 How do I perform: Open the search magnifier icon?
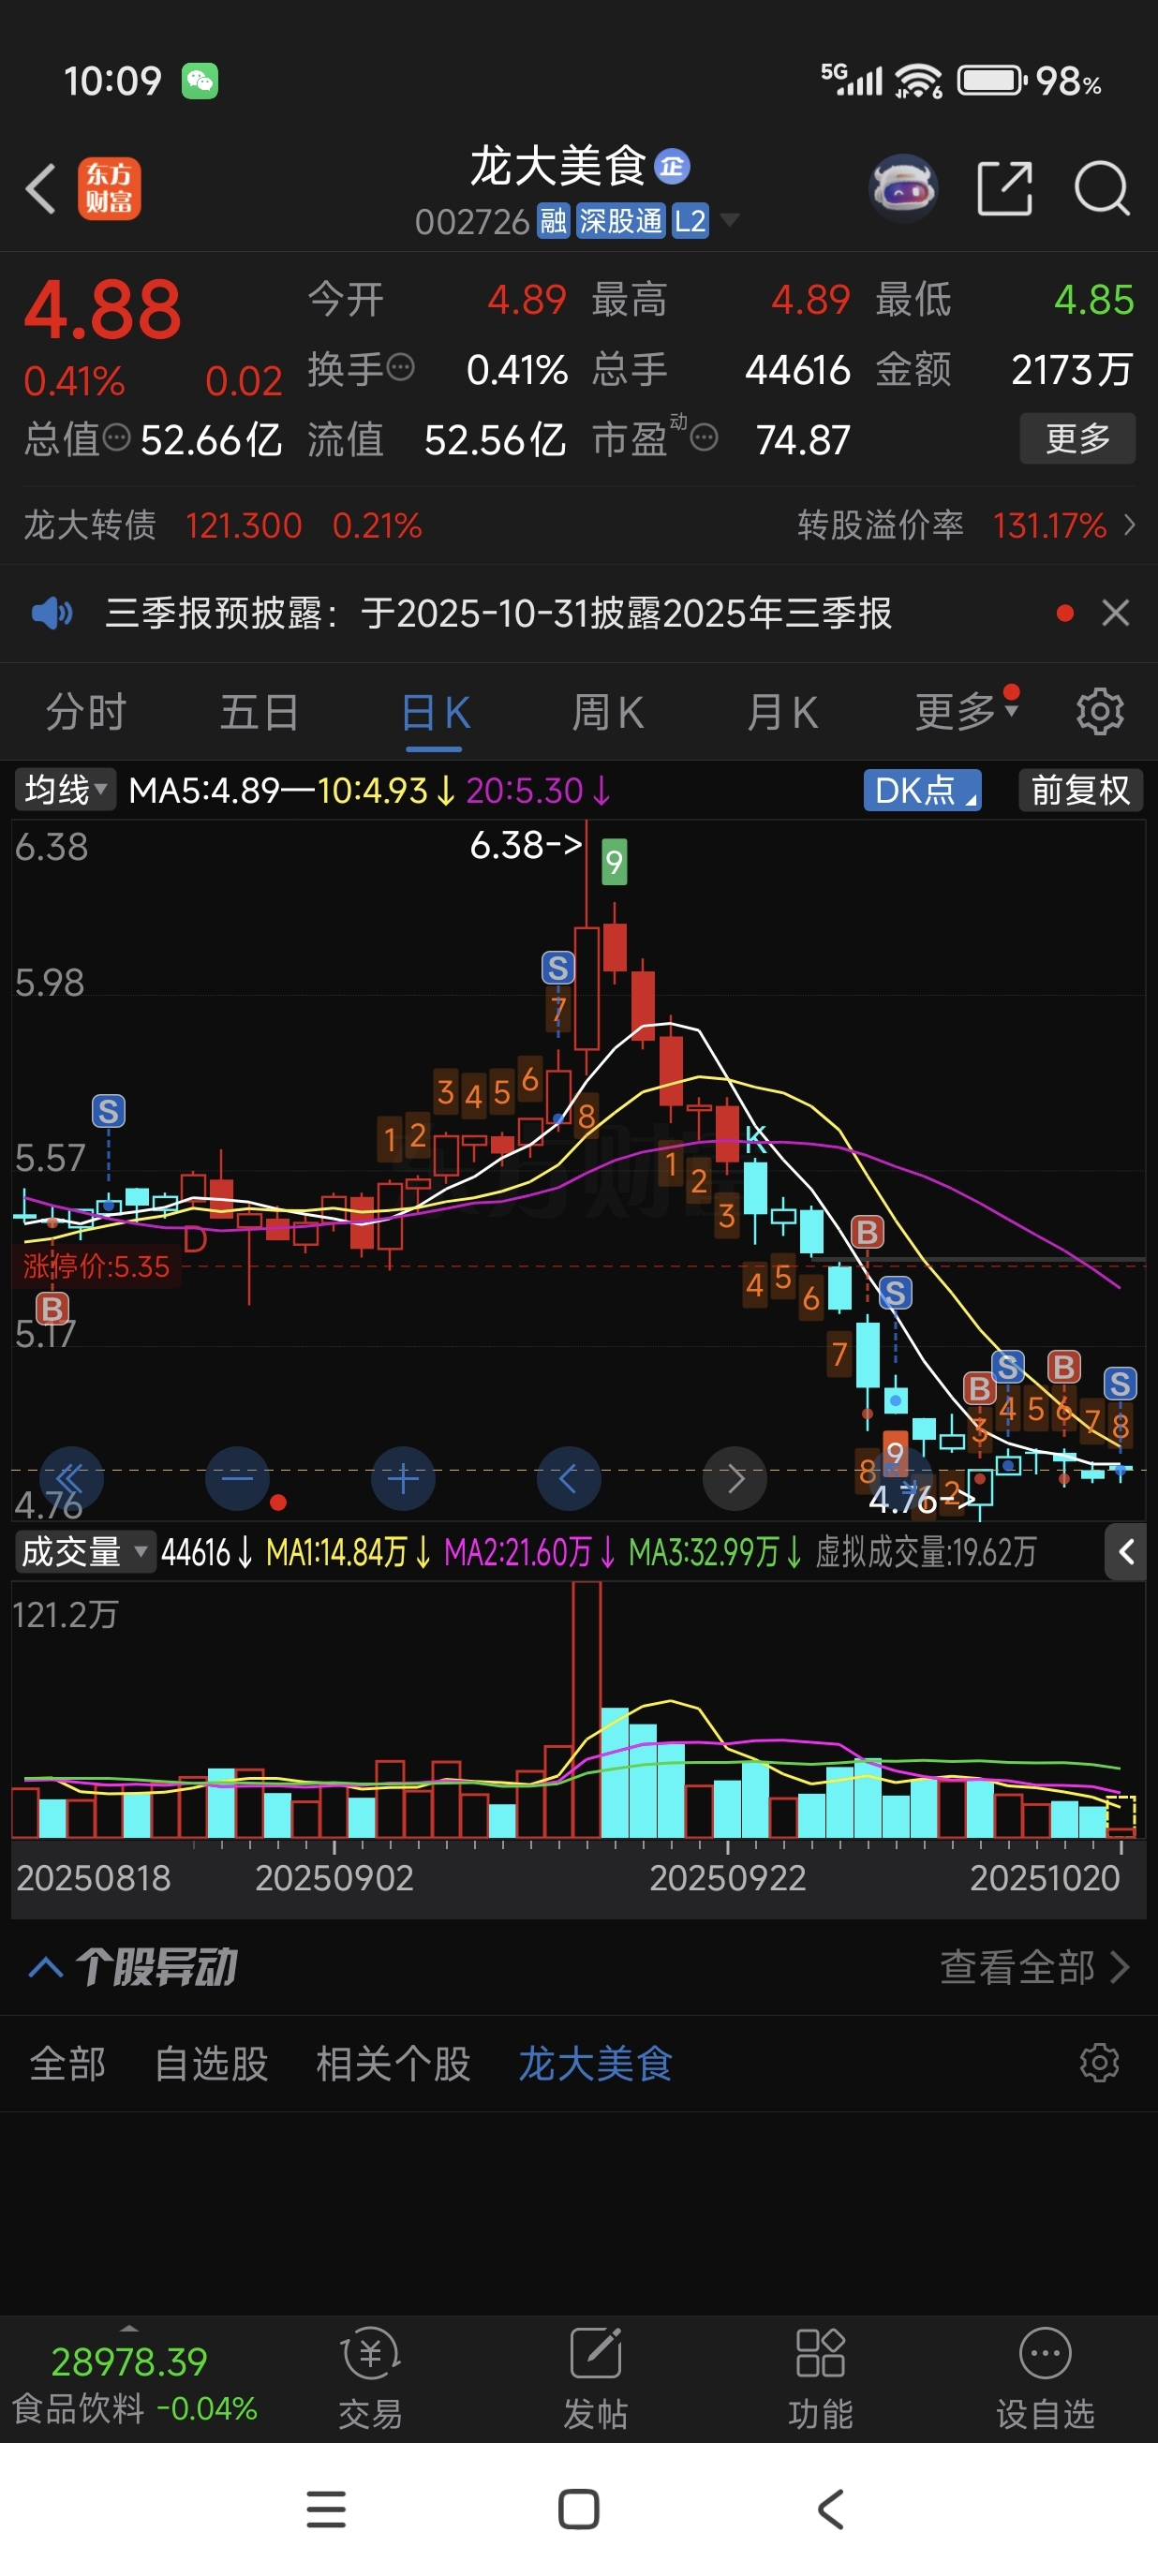[x=1101, y=188]
